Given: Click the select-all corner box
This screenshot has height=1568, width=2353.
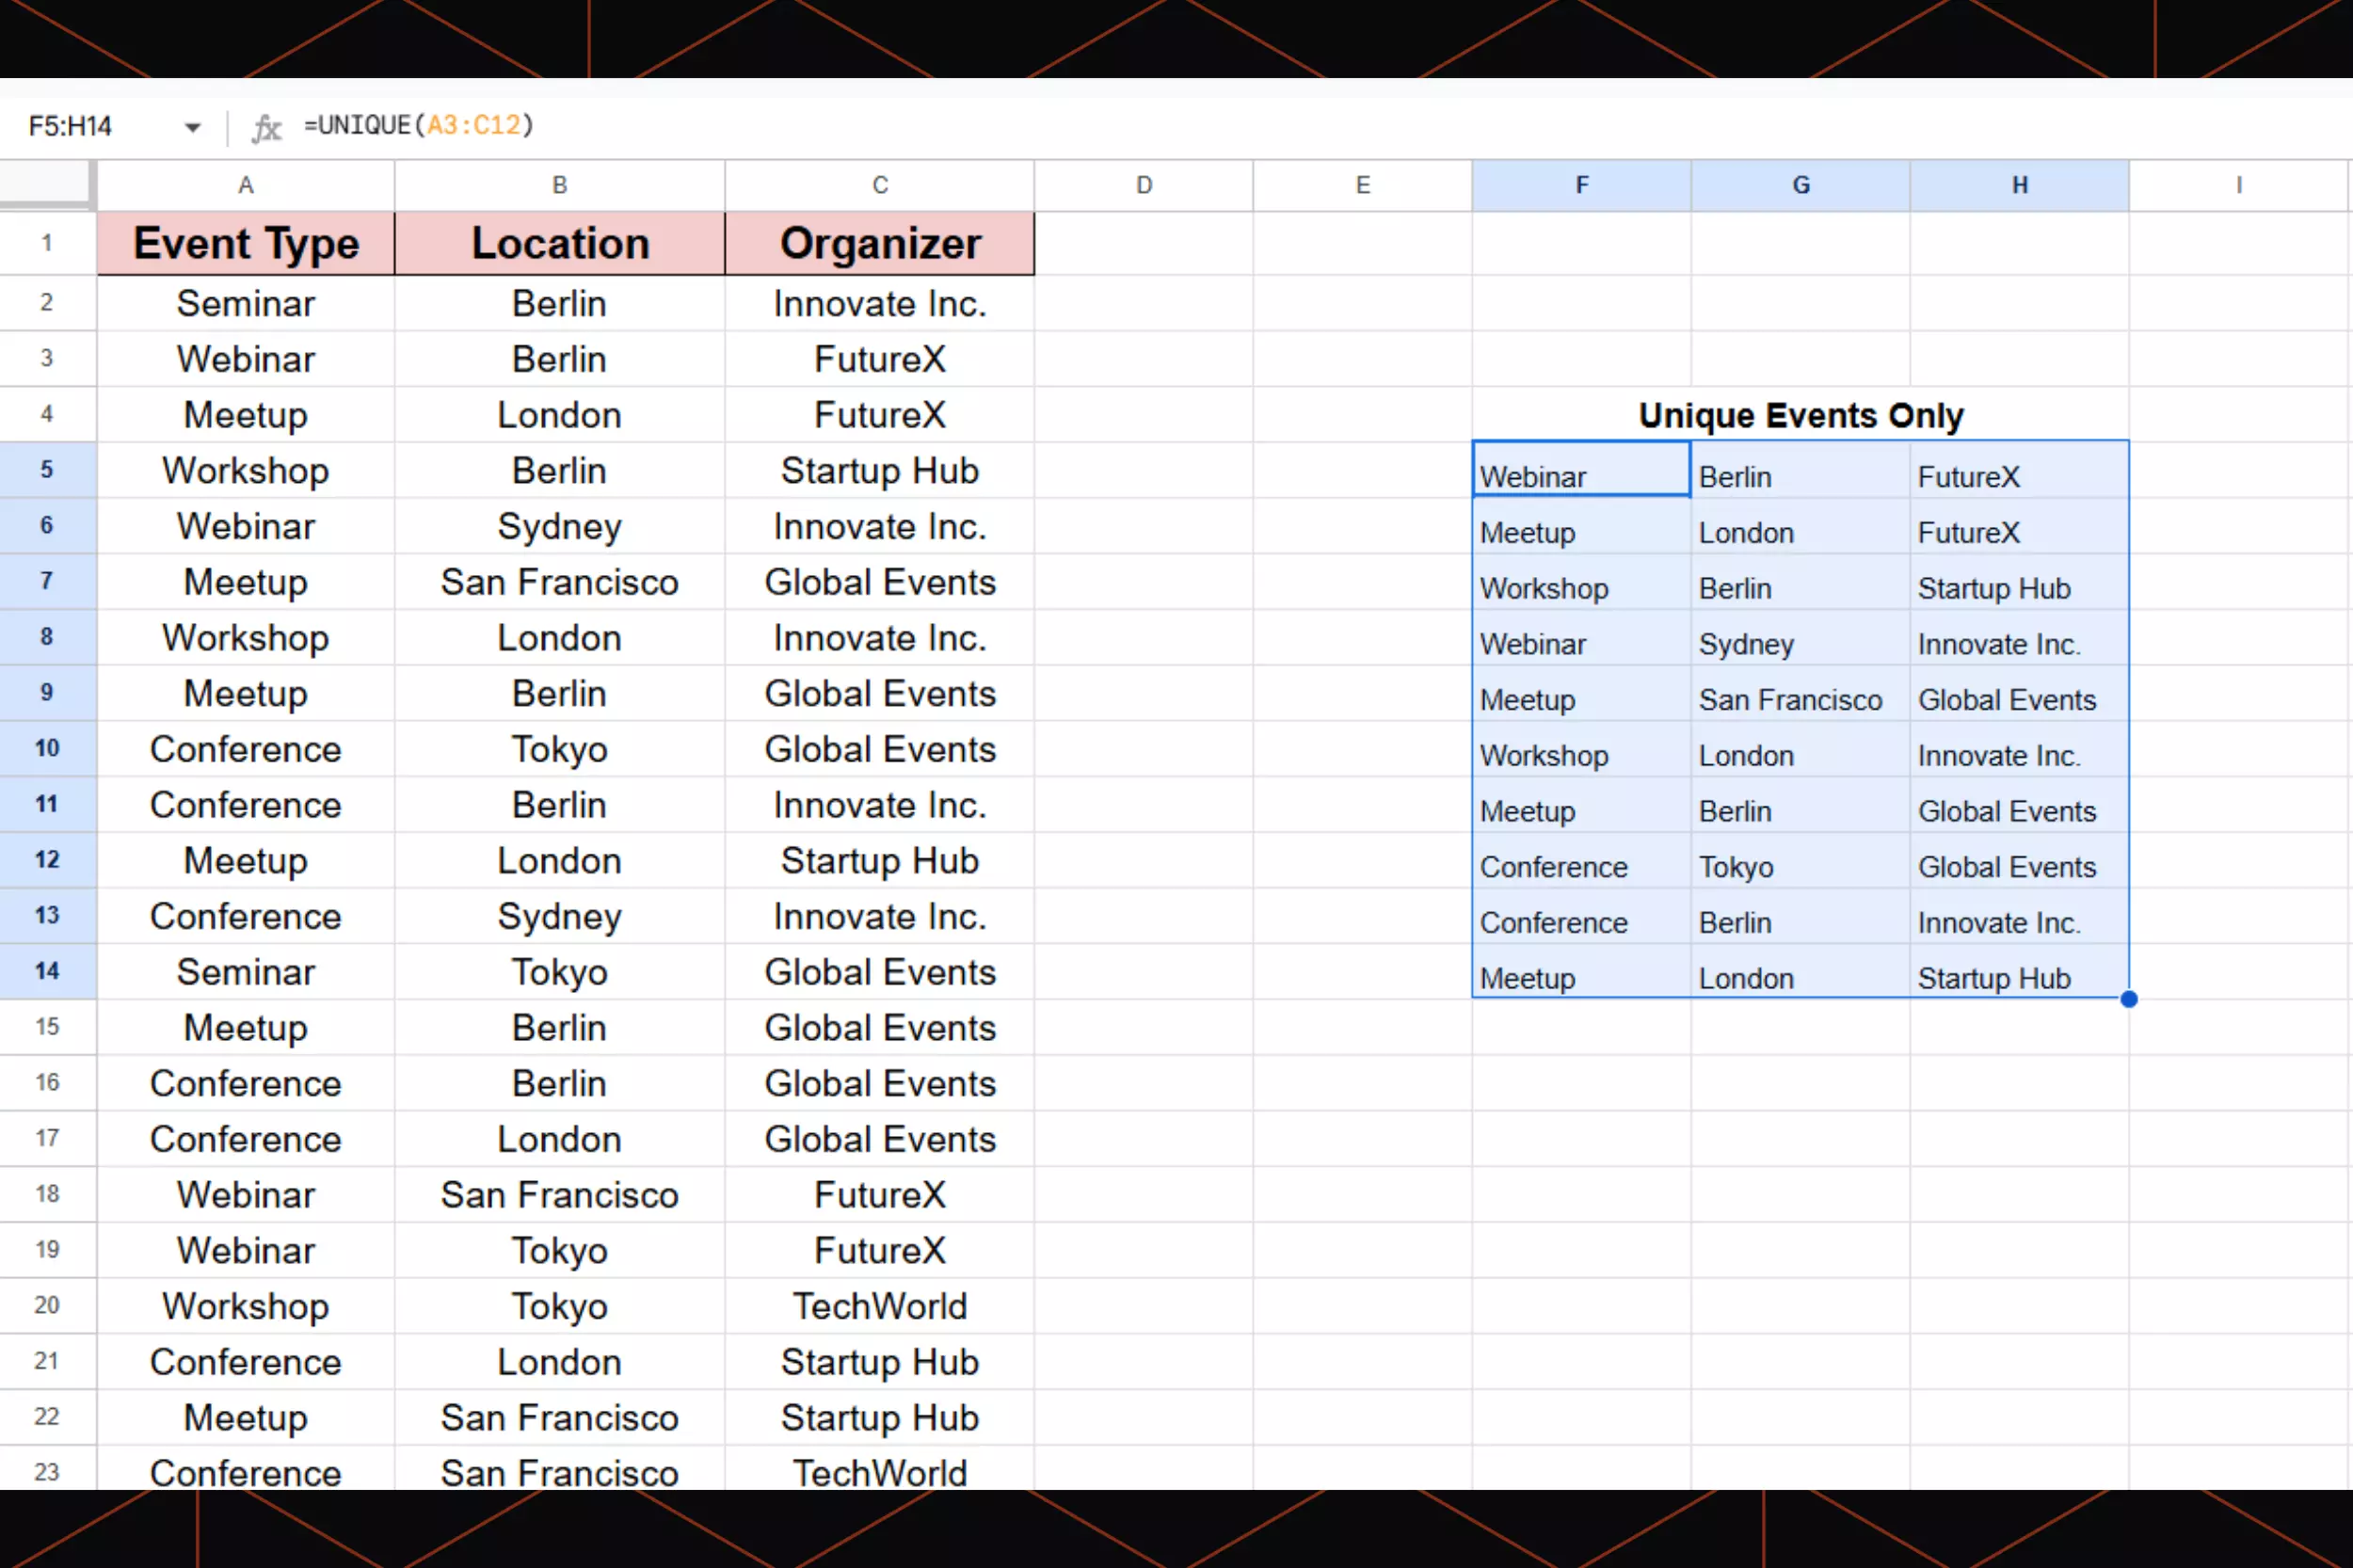Looking at the screenshot, I should tap(46, 184).
